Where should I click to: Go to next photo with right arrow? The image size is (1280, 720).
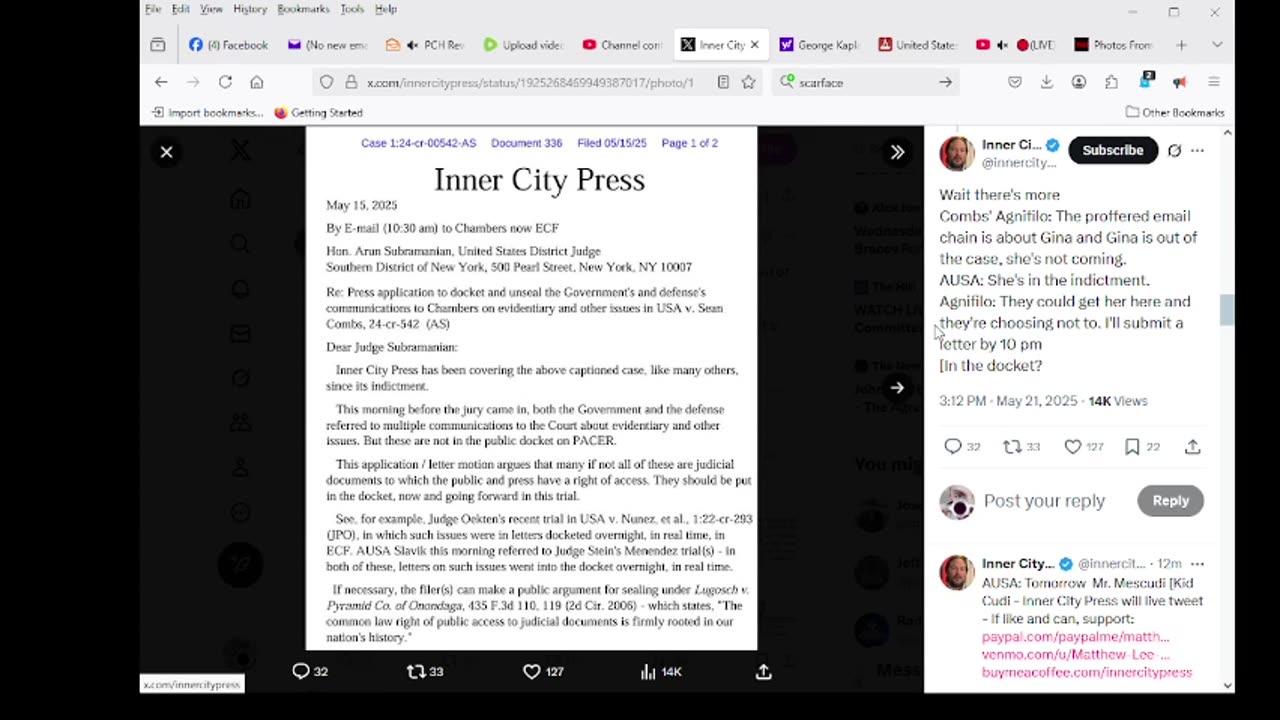pyautogui.click(x=897, y=388)
